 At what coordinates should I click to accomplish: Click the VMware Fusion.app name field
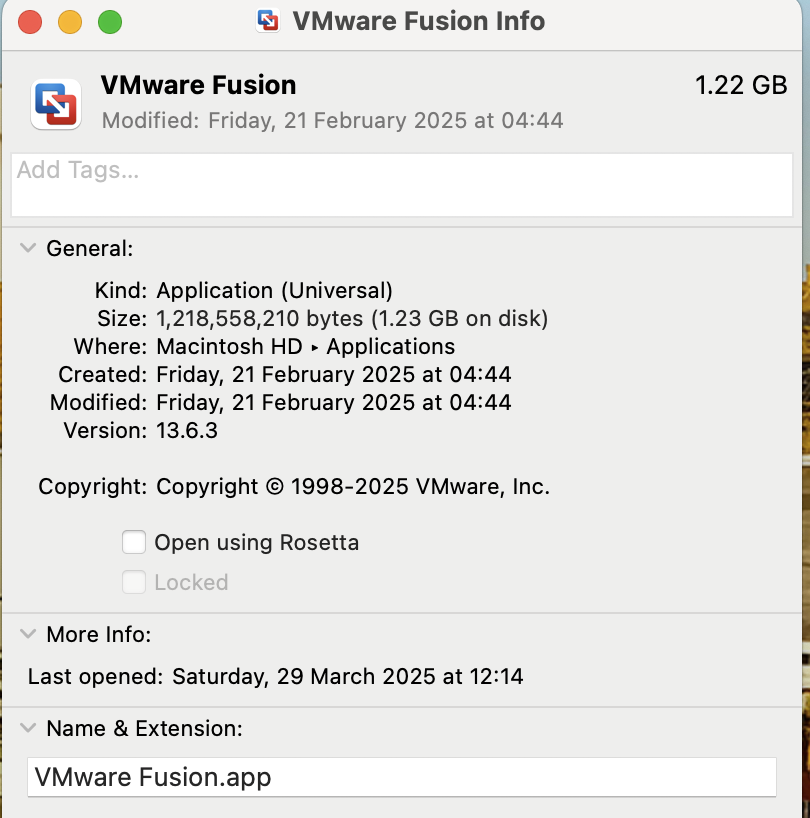tap(400, 777)
